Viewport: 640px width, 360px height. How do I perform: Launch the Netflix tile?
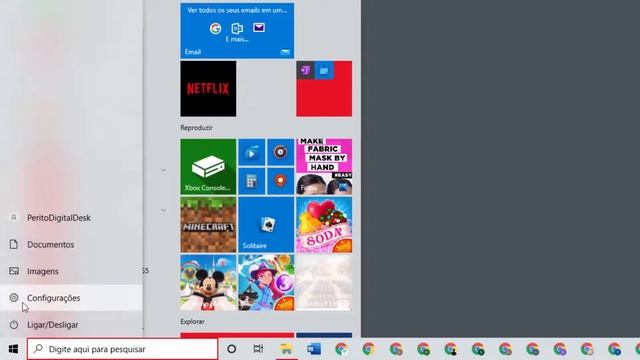coord(208,89)
